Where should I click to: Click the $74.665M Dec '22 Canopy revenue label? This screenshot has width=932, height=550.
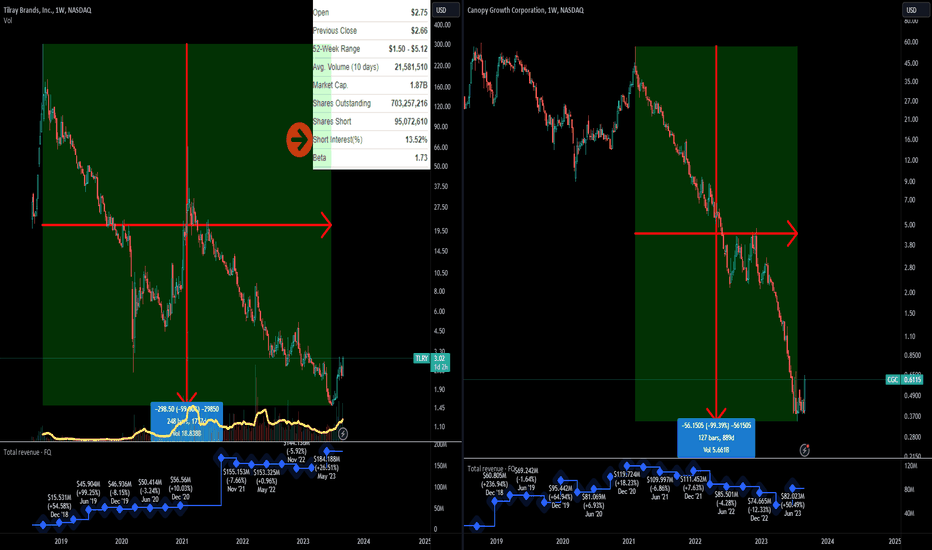coord(759,510)
